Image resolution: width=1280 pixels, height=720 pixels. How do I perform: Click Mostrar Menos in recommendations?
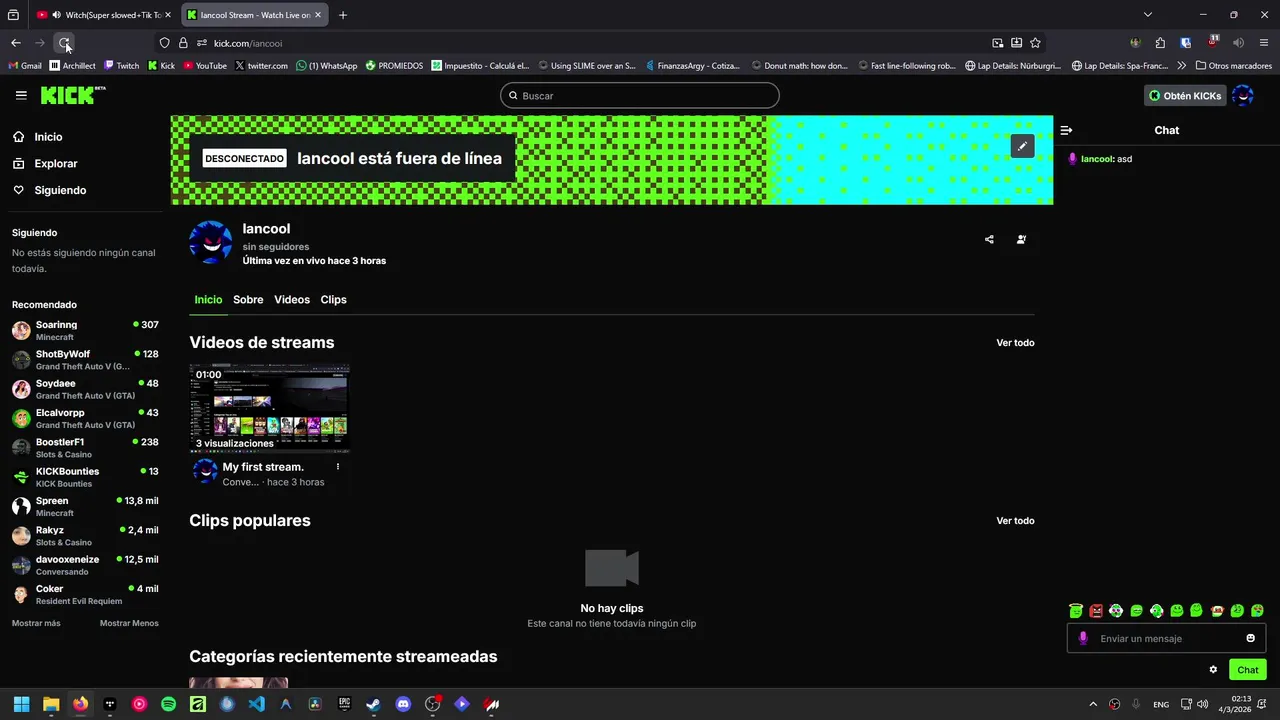point(129,623)
